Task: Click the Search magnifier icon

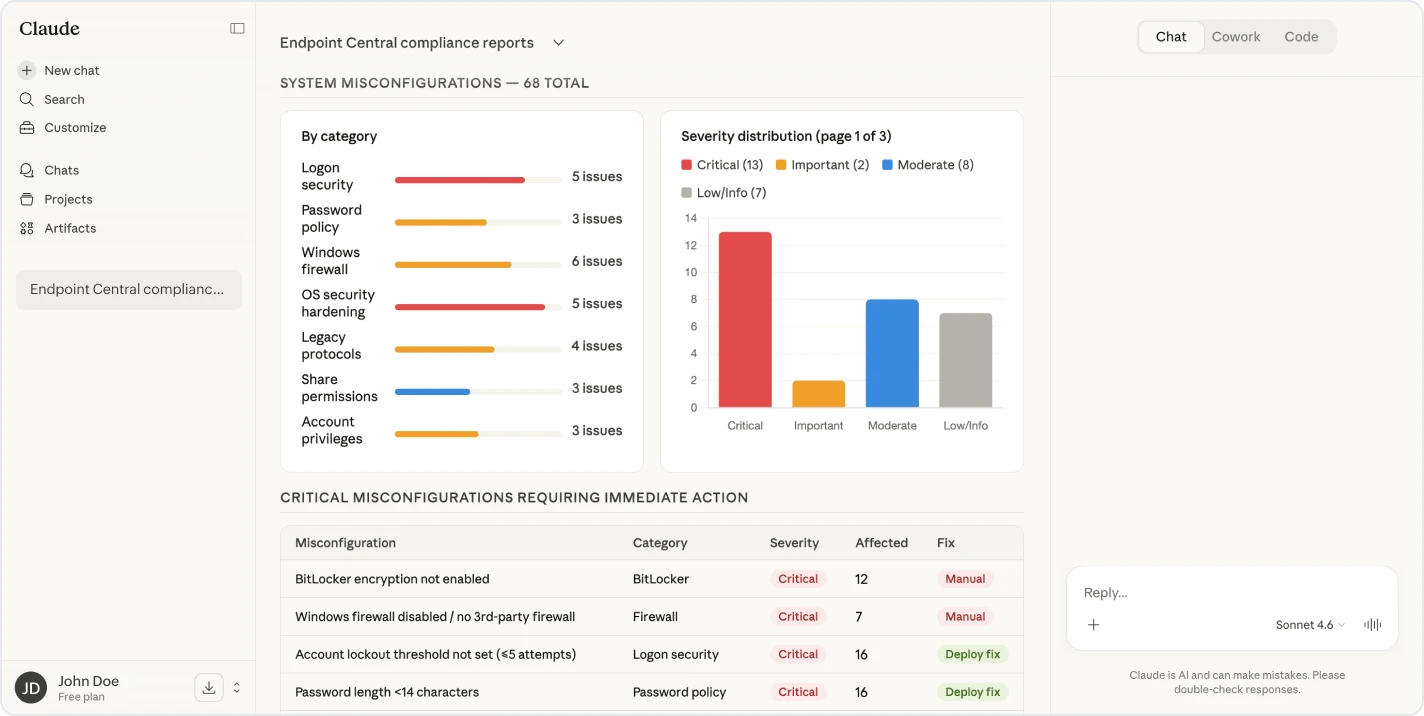Action: coord(27,99)
